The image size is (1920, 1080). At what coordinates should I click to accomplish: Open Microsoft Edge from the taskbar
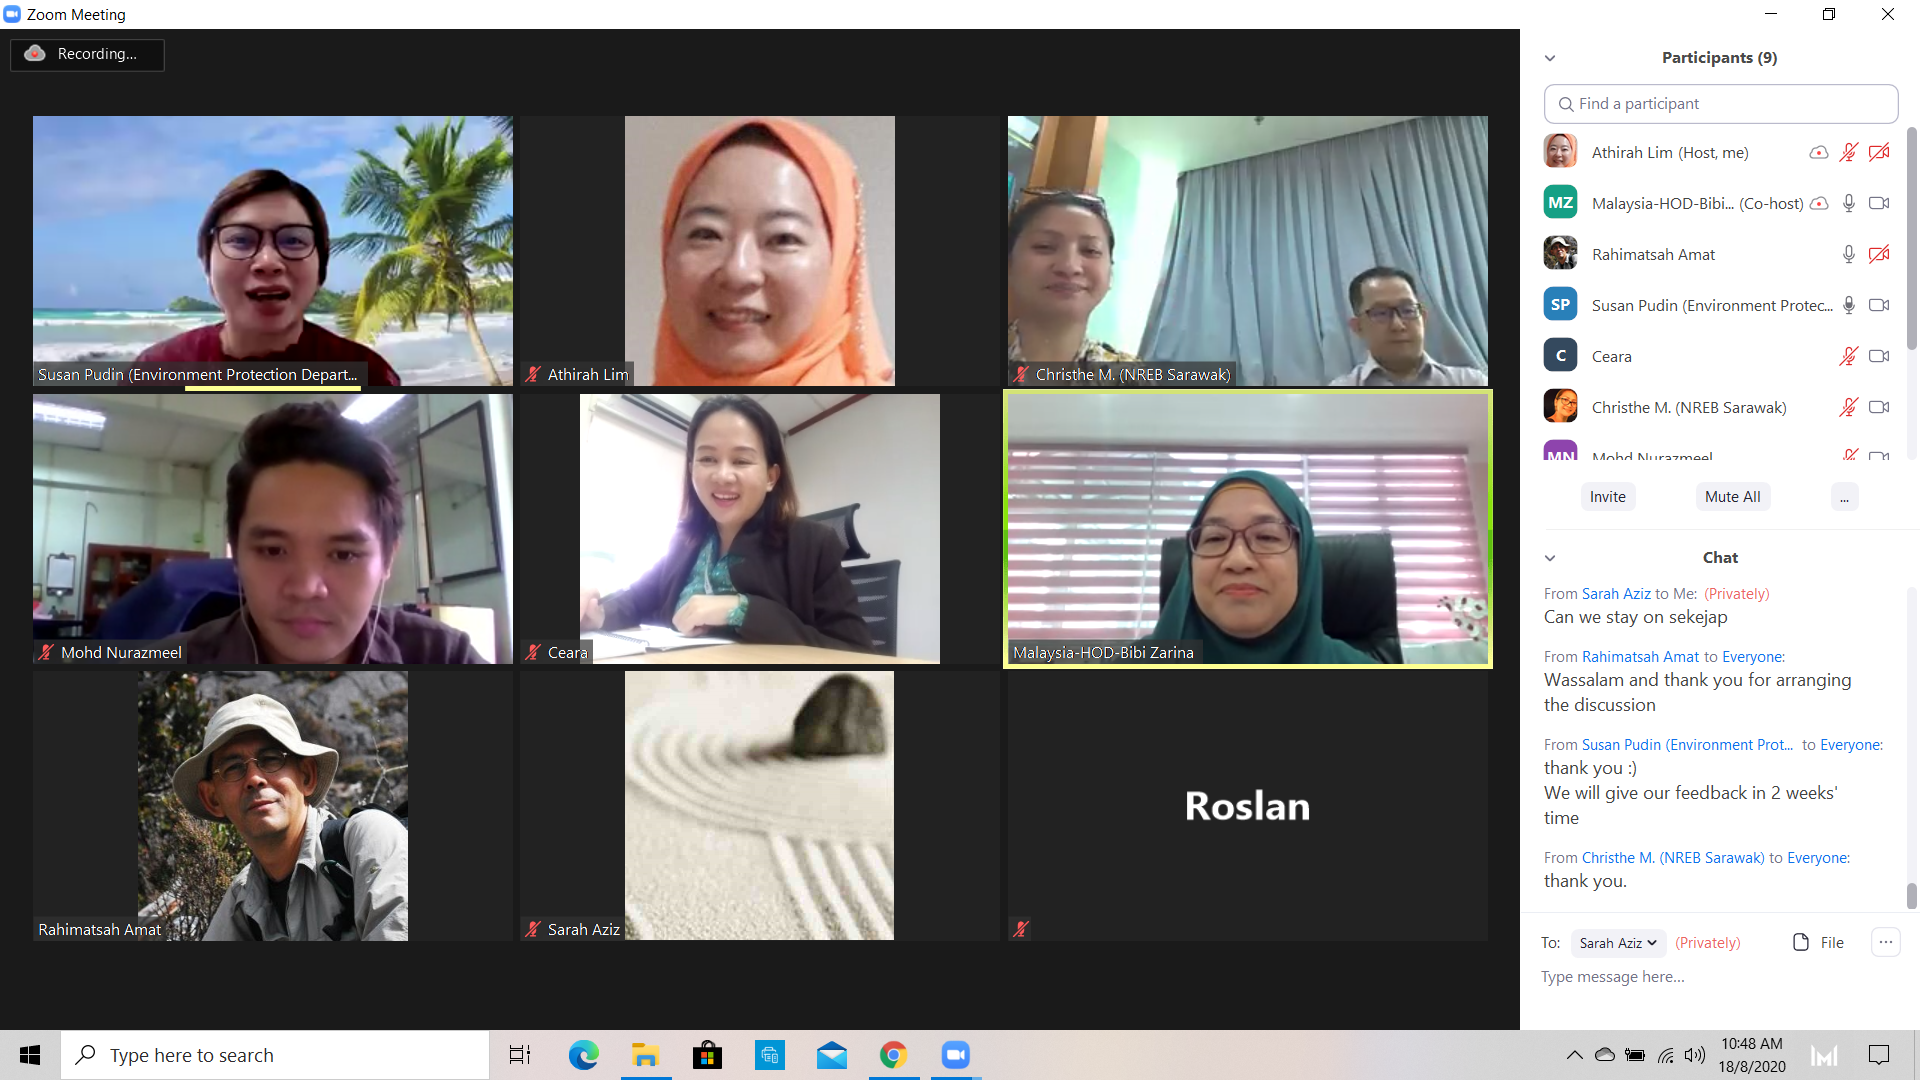click(x=583, y=1055)
